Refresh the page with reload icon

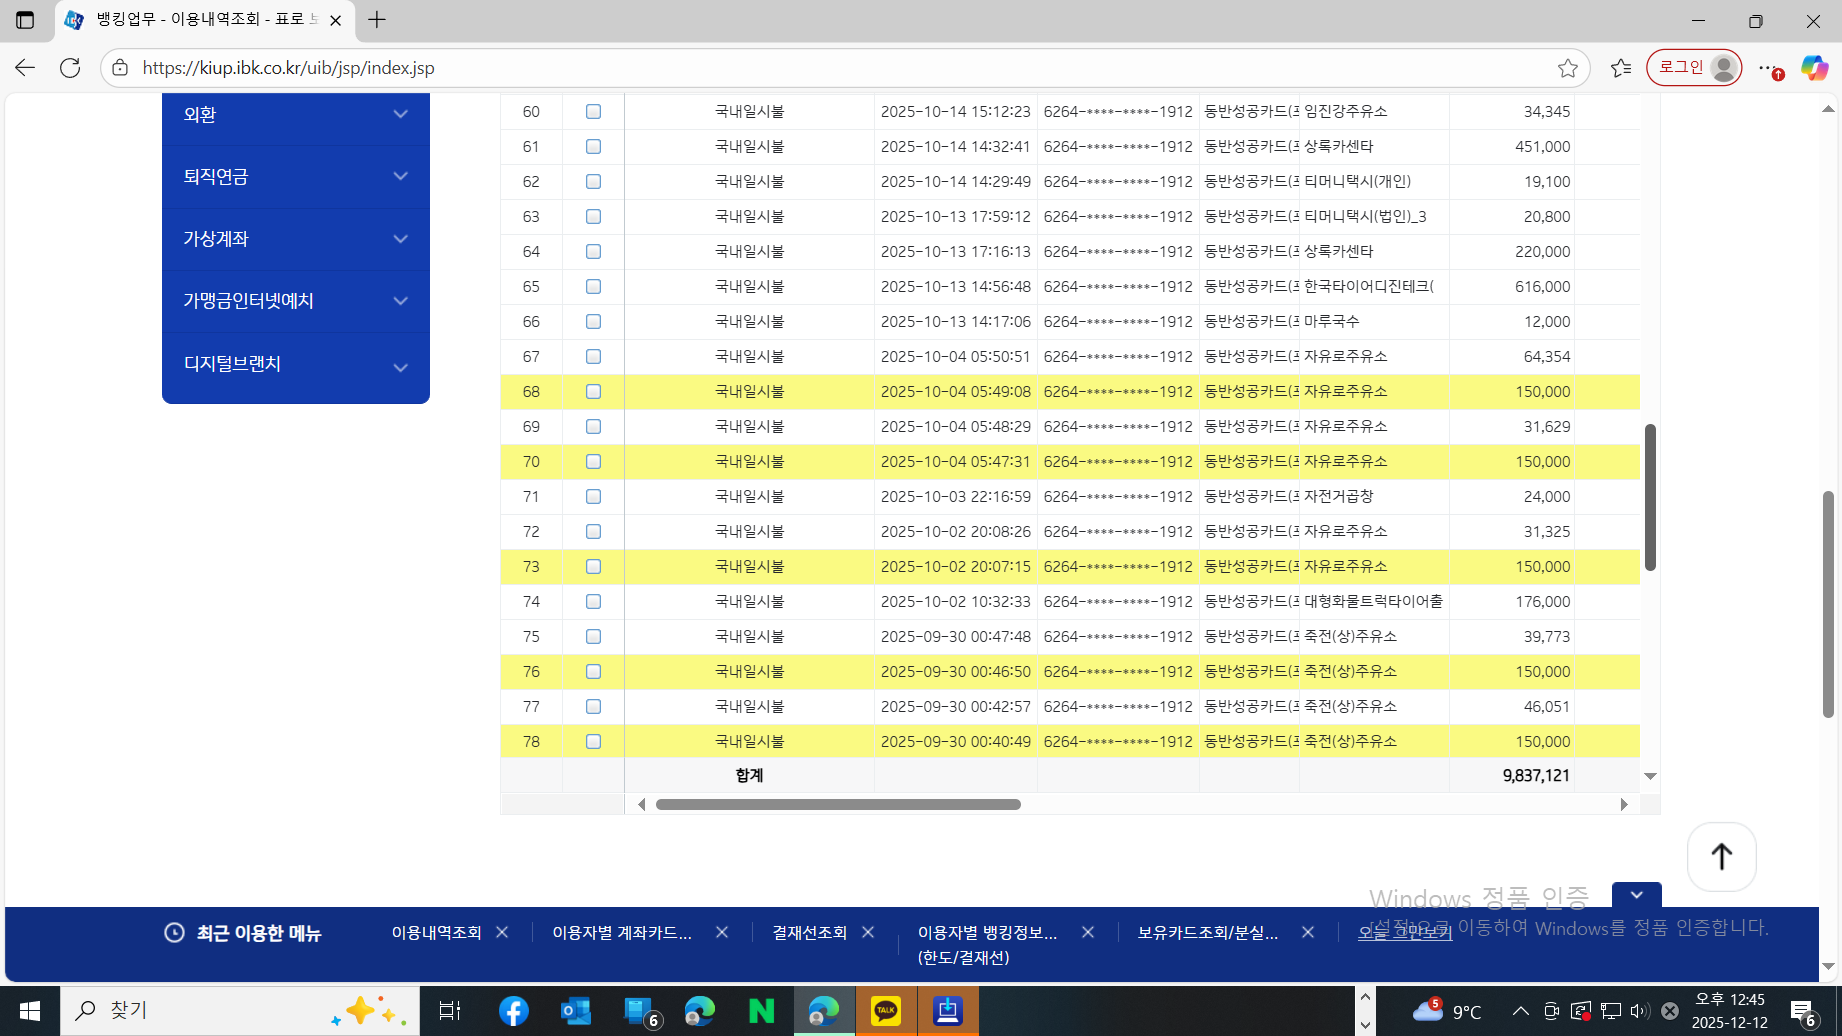[70, 68]
